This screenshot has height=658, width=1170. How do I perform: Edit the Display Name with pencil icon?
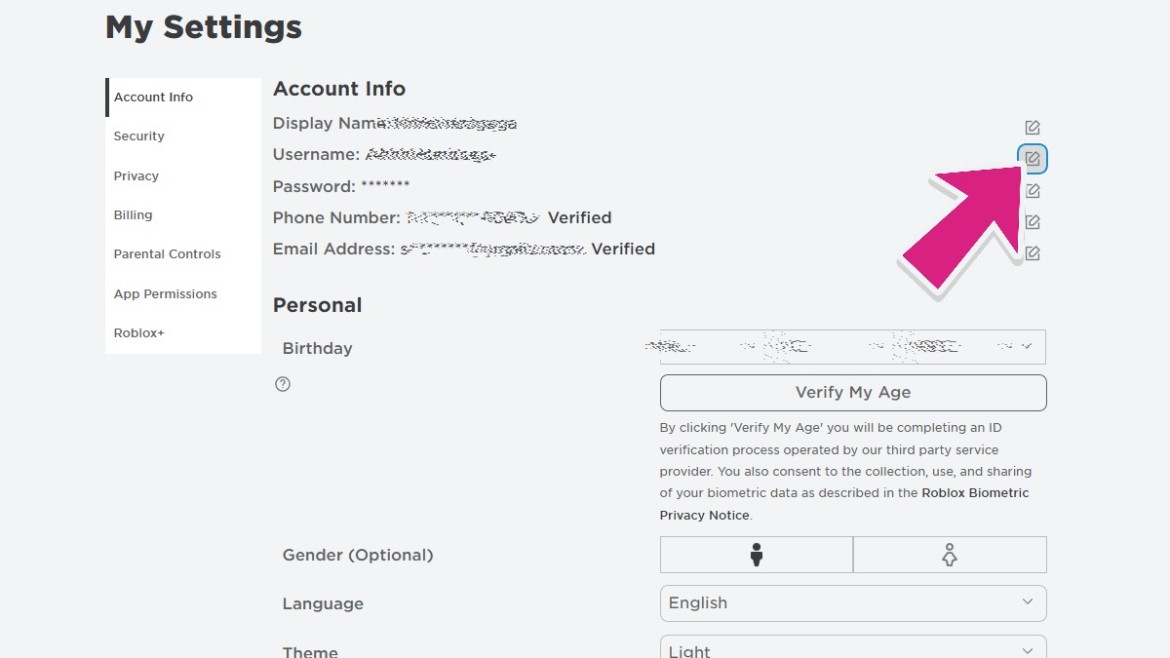(x=1032, y=128)
